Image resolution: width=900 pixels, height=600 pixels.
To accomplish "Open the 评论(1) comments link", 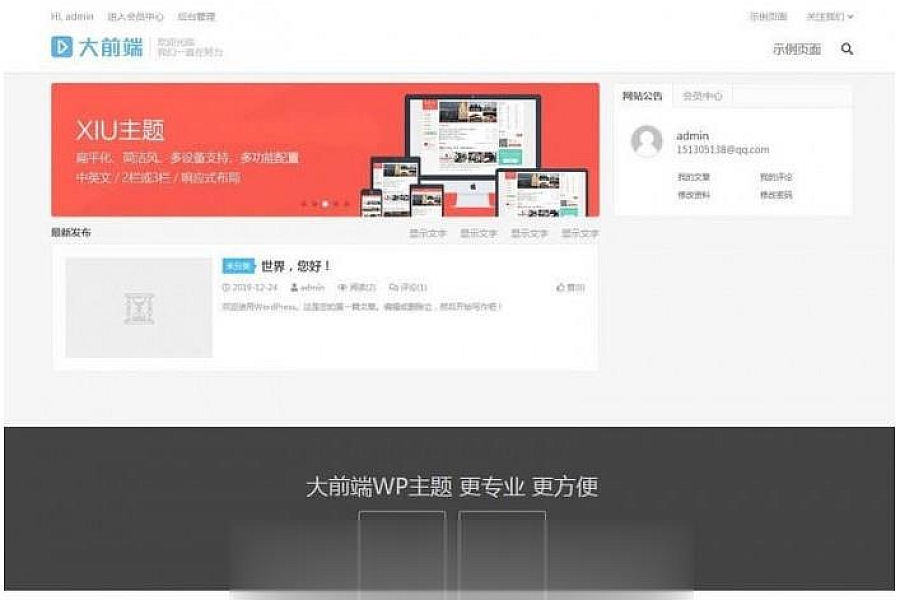I will coord(408,287).
